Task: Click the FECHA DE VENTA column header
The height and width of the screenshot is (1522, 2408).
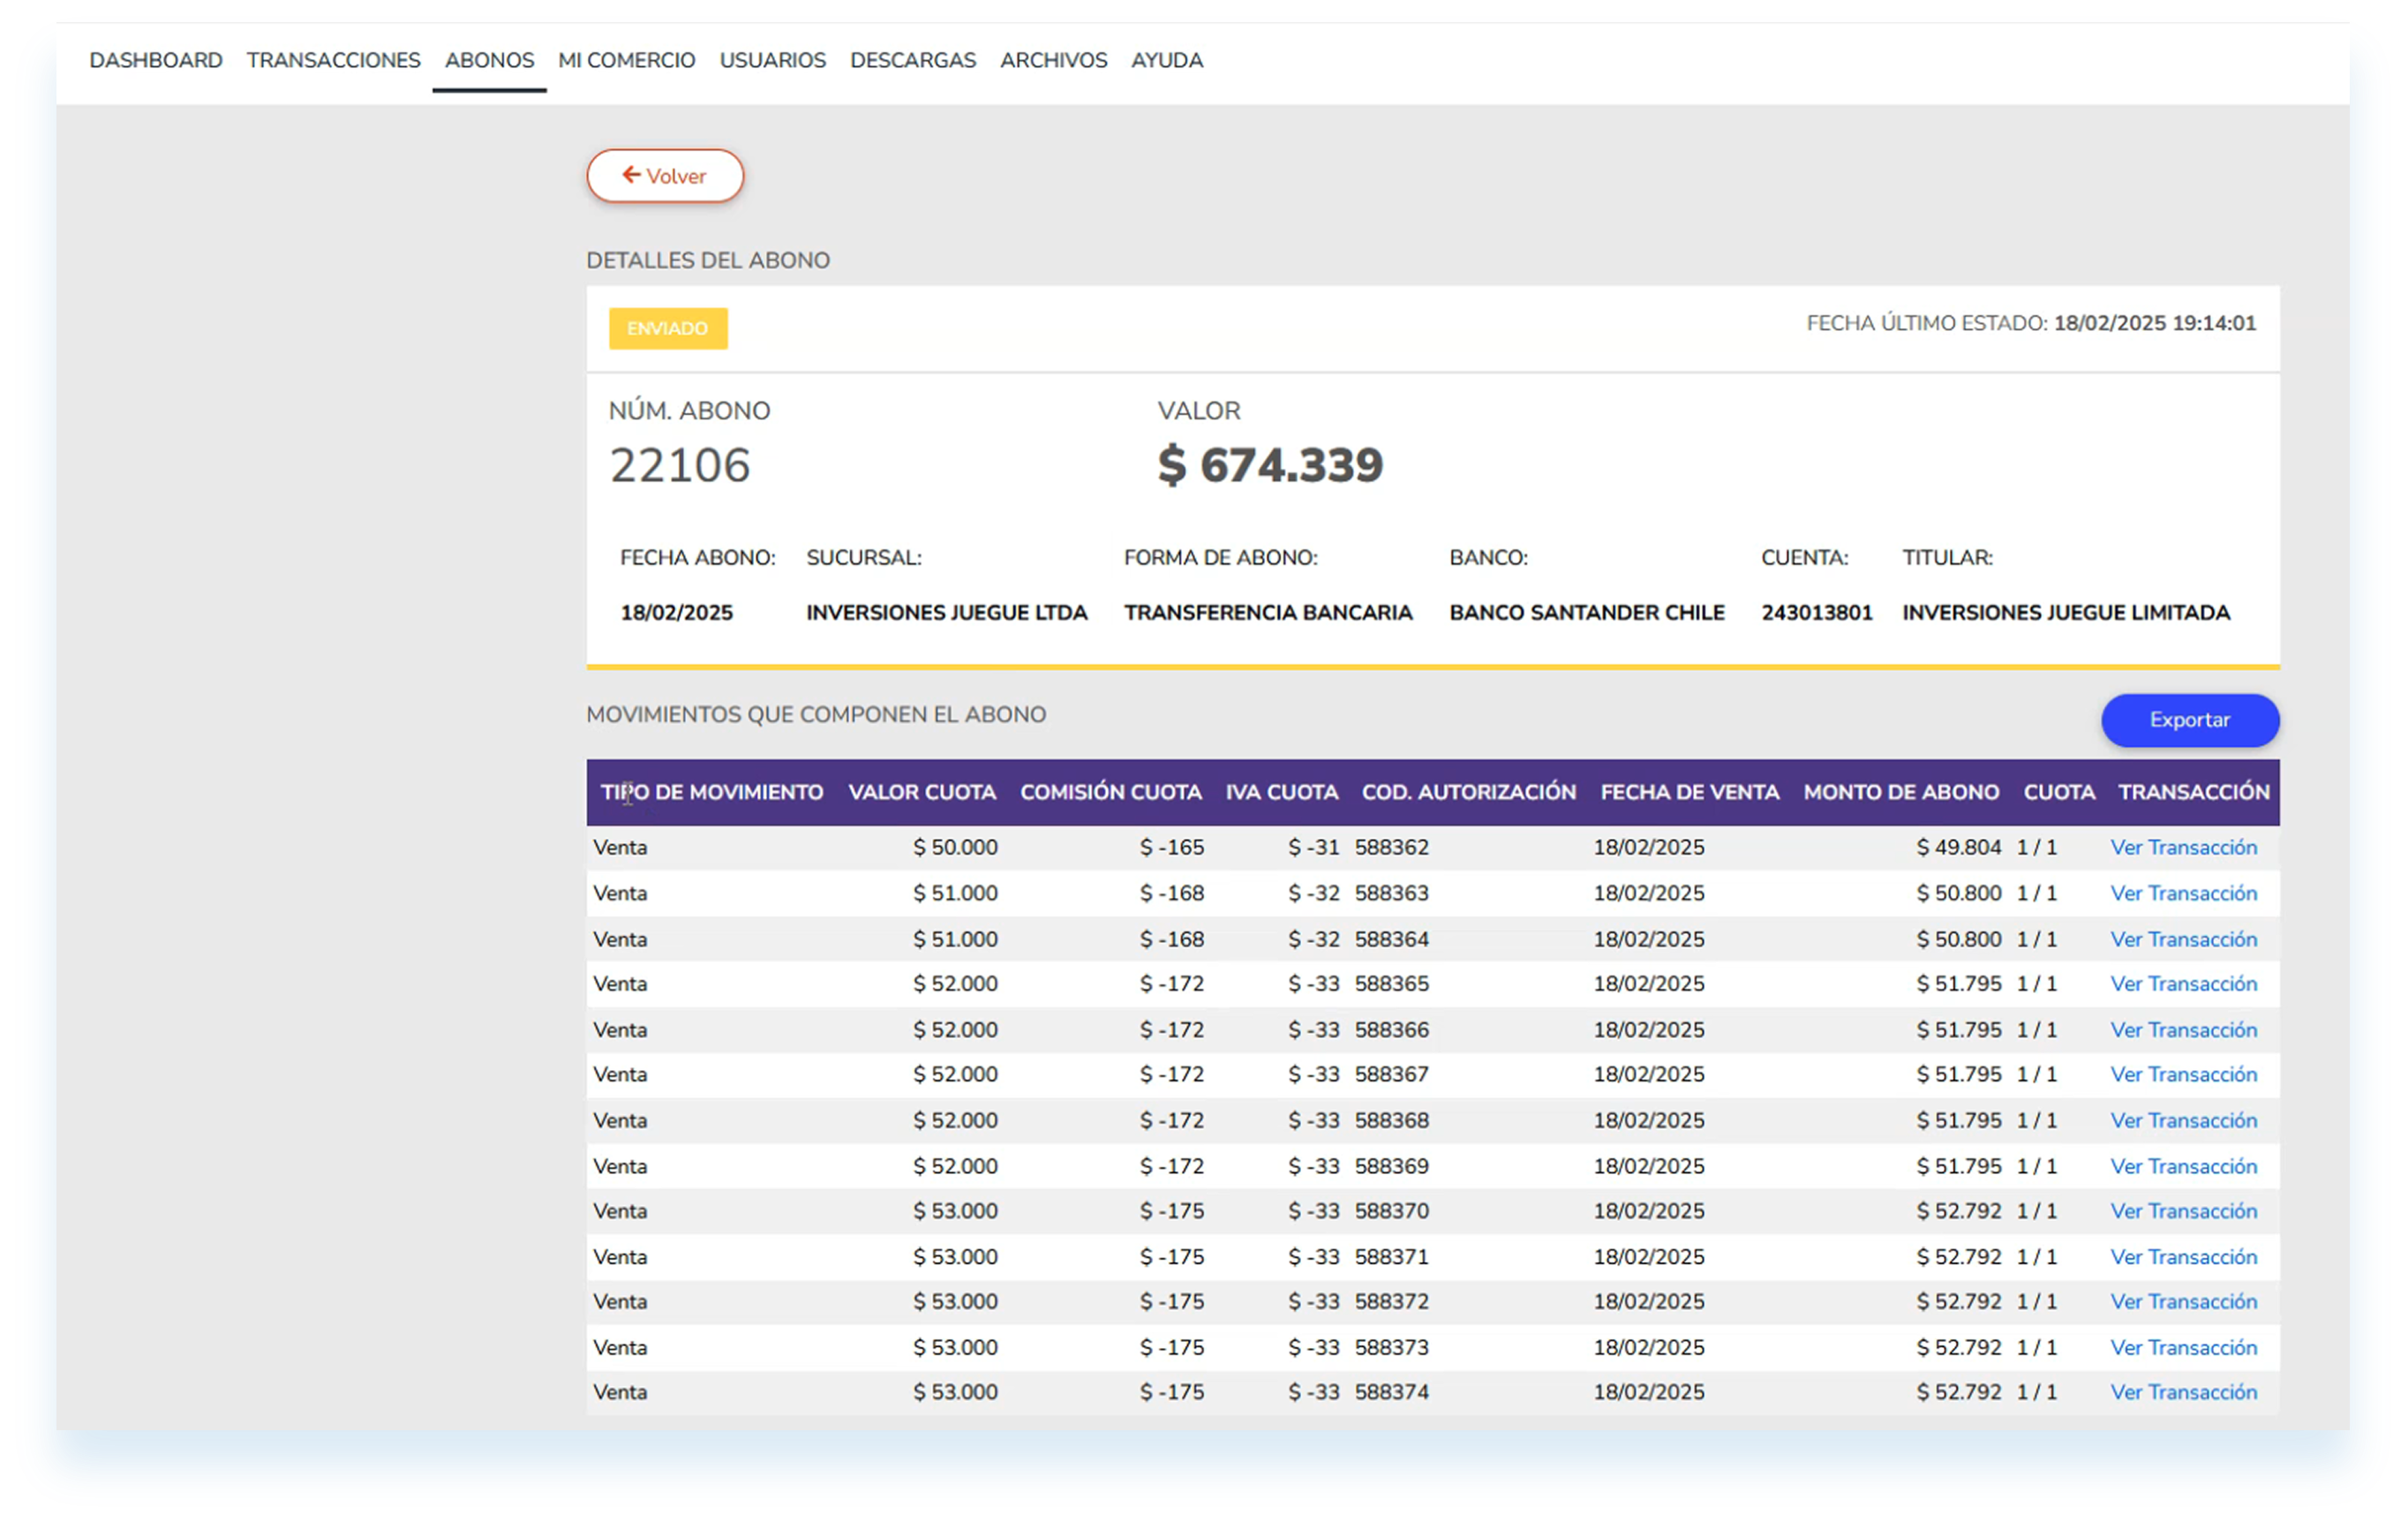Action: click(x=1690, y=793)
